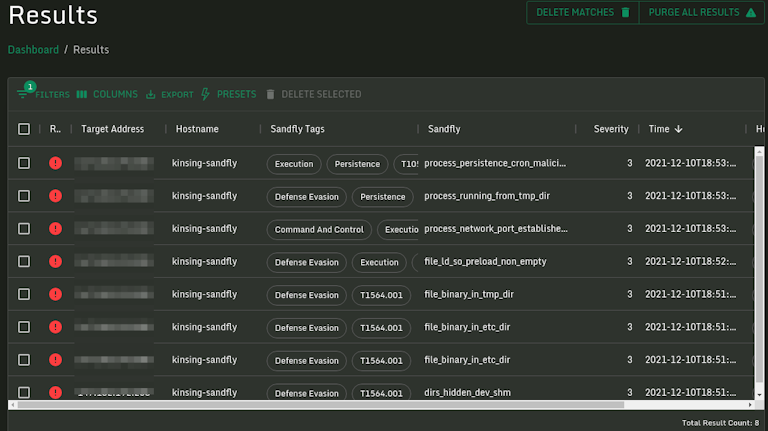Click red alert icon for process_persistence_cron row
768x431 pixels.
coord(55,163)
